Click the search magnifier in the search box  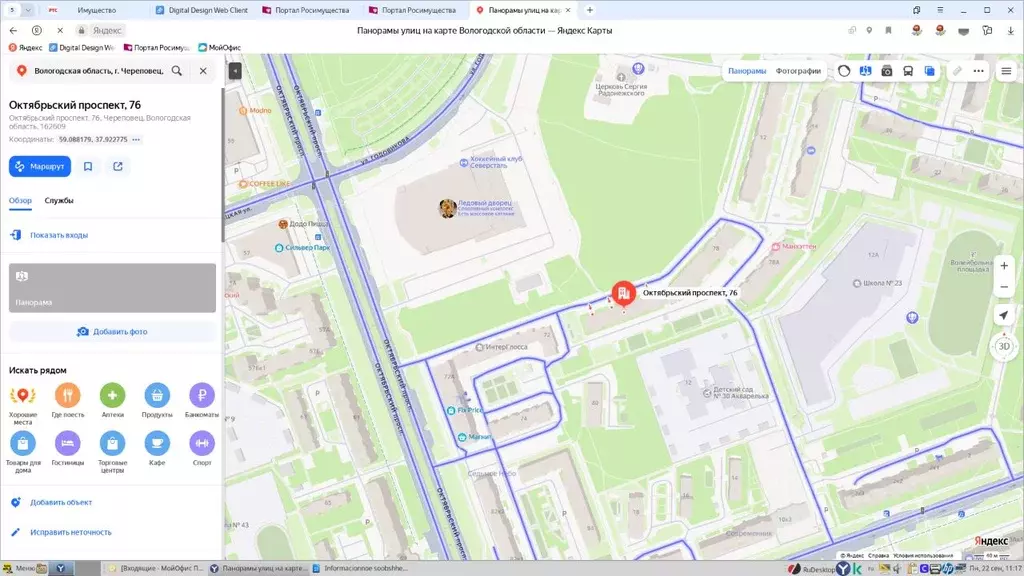pos(177,71)
